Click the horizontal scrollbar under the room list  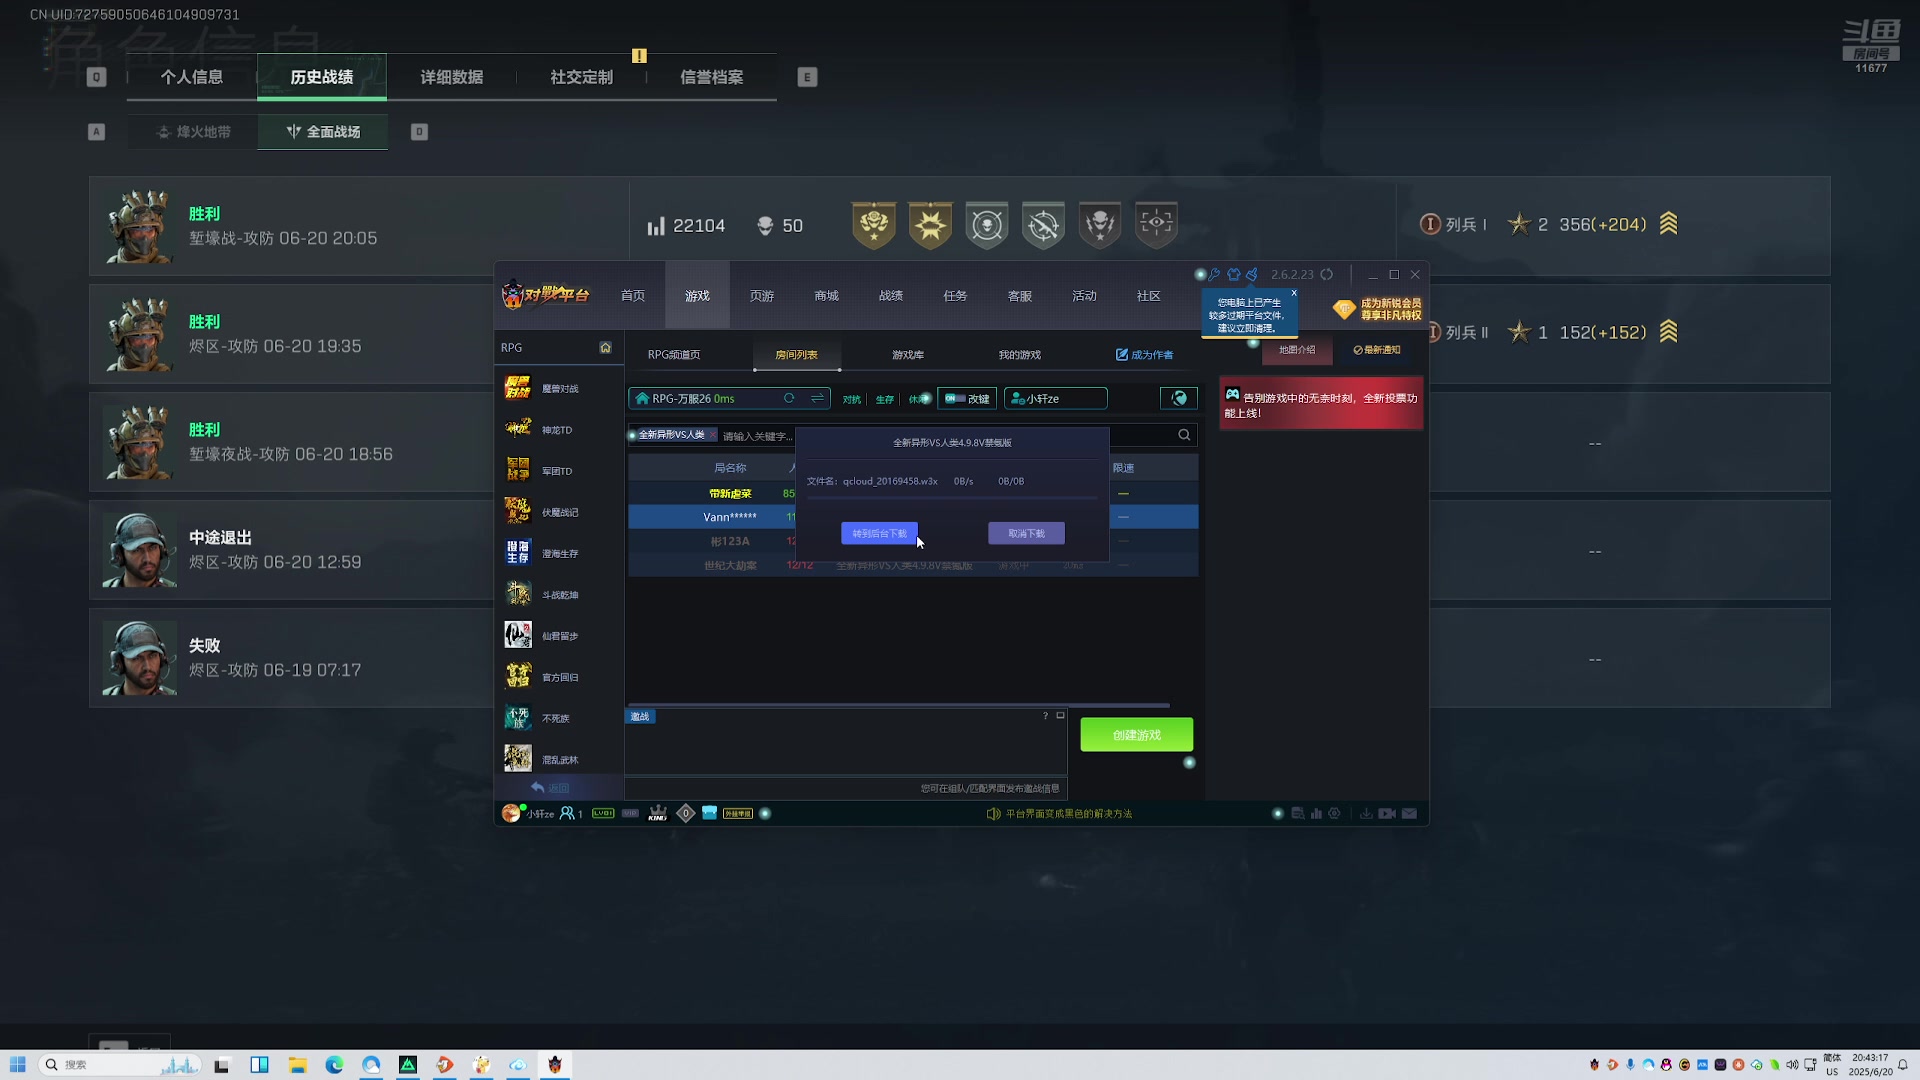898,705
